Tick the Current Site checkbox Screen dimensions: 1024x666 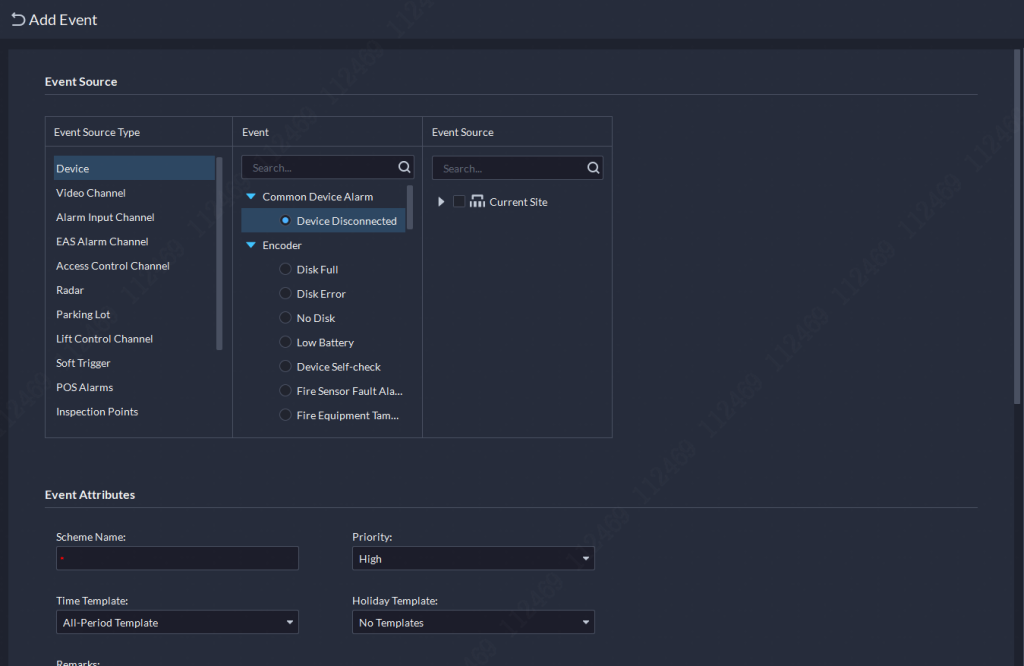[459, 202]
